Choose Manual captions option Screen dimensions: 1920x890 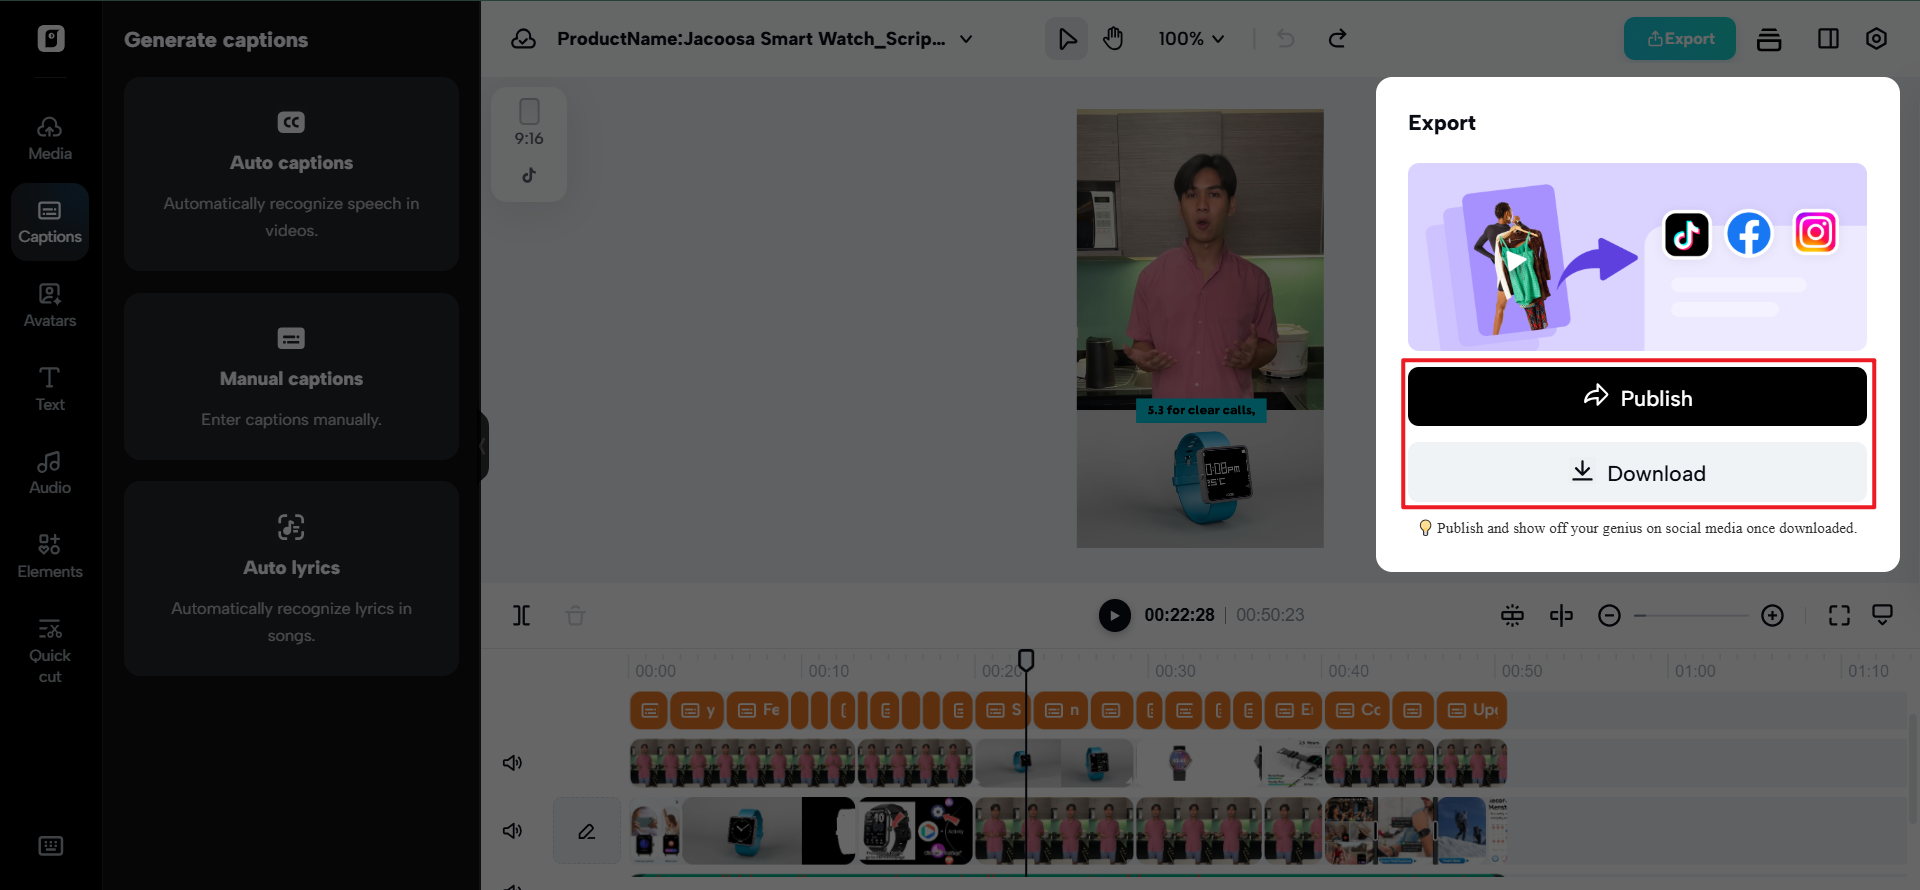tap(291, 377)
